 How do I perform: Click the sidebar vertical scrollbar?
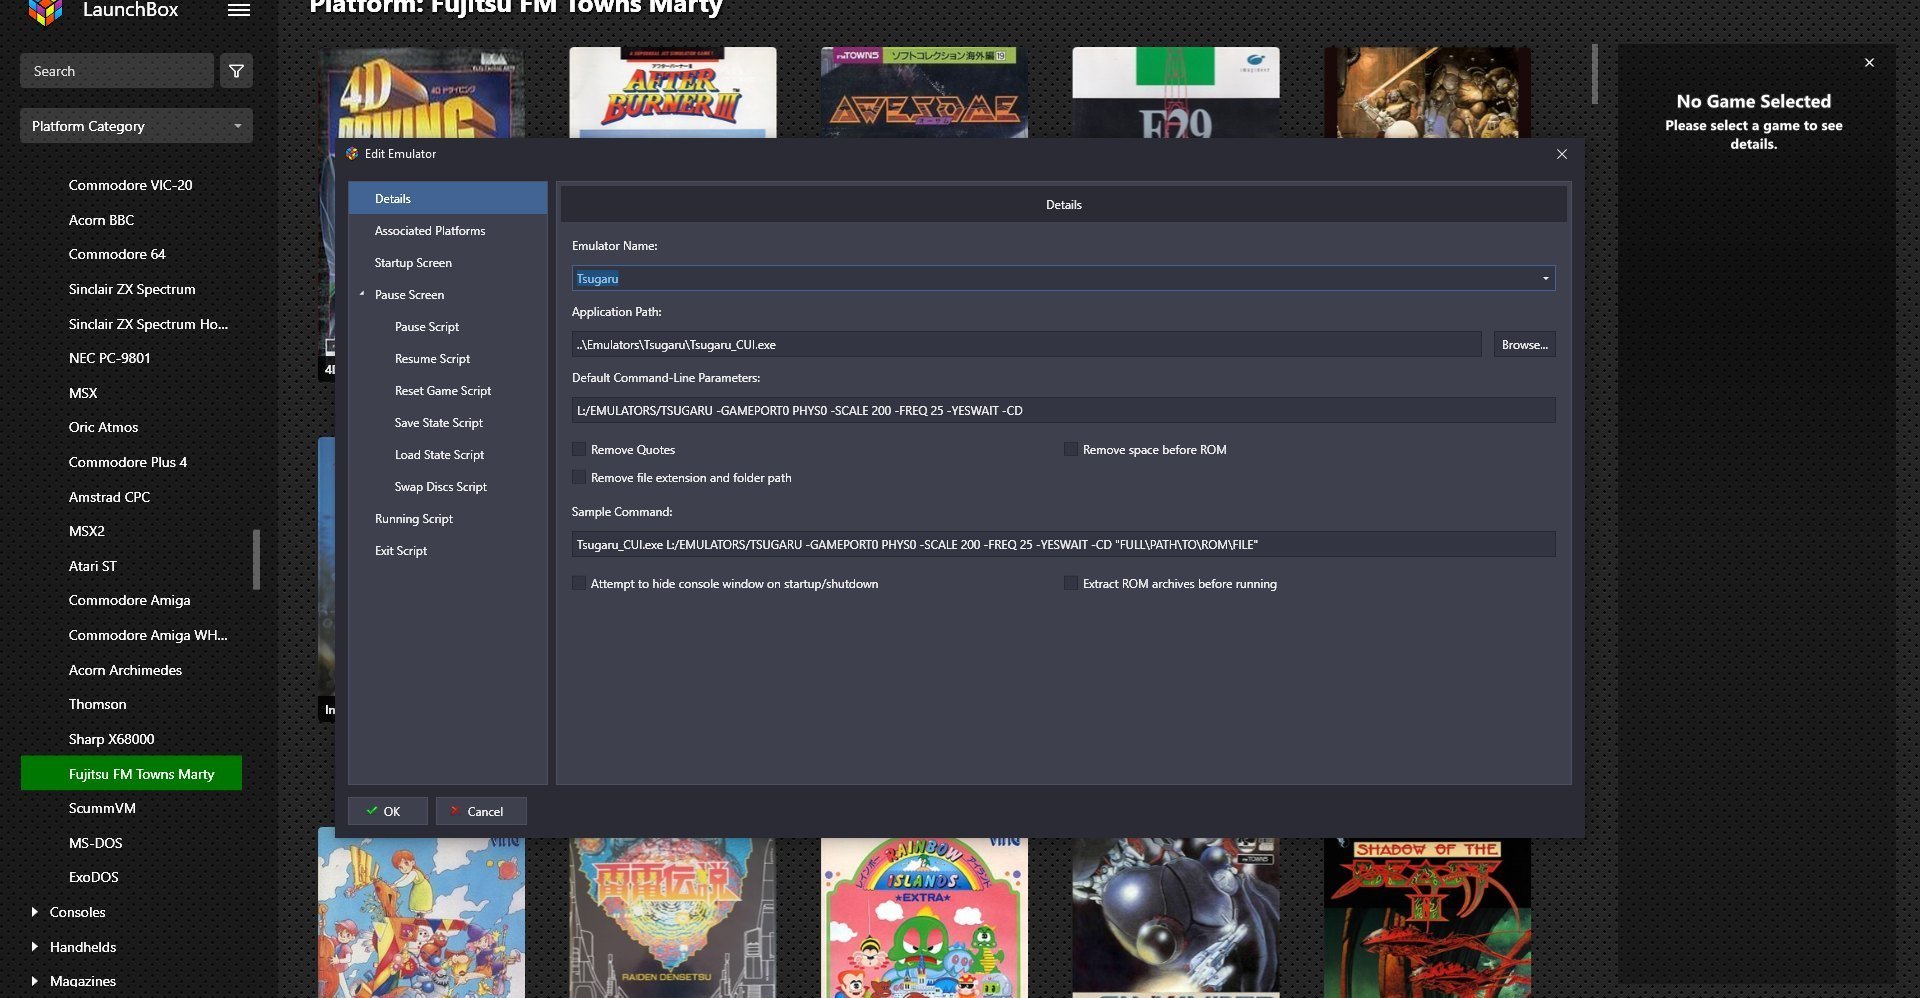point(257,560)
